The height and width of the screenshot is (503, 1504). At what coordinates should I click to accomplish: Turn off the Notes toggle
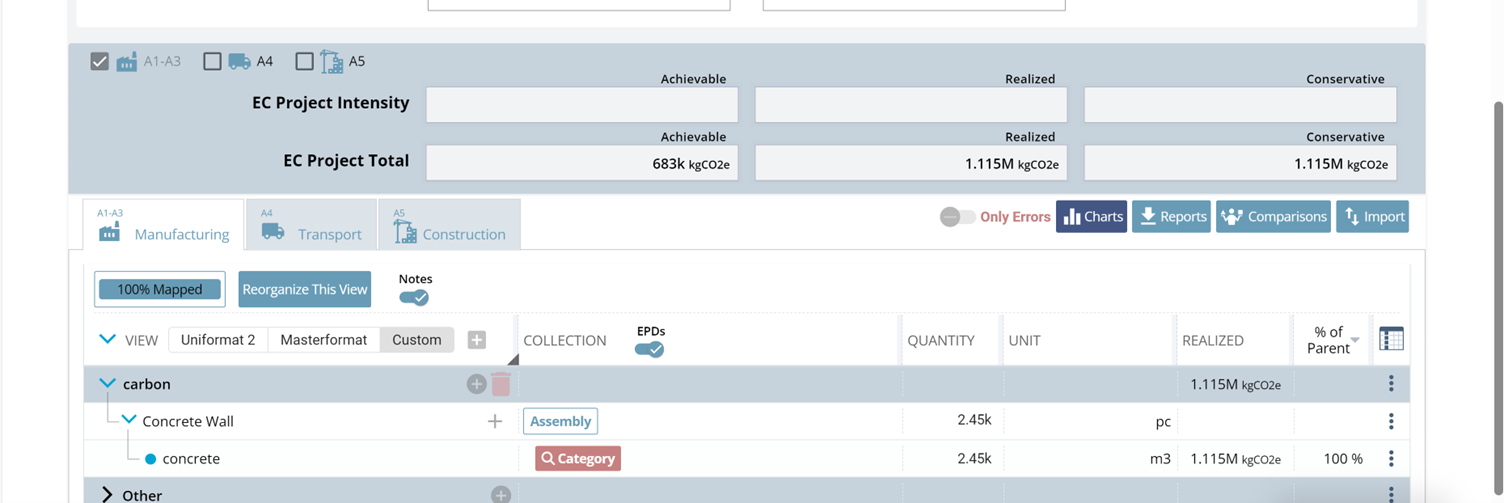pyautogui.click(x=414, y=298)
